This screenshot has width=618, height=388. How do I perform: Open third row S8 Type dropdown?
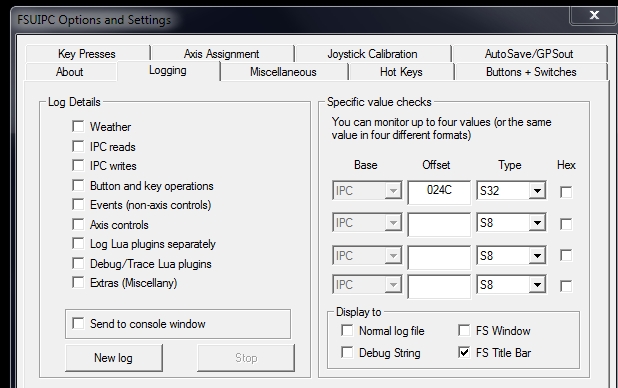[x=511, y=256]
